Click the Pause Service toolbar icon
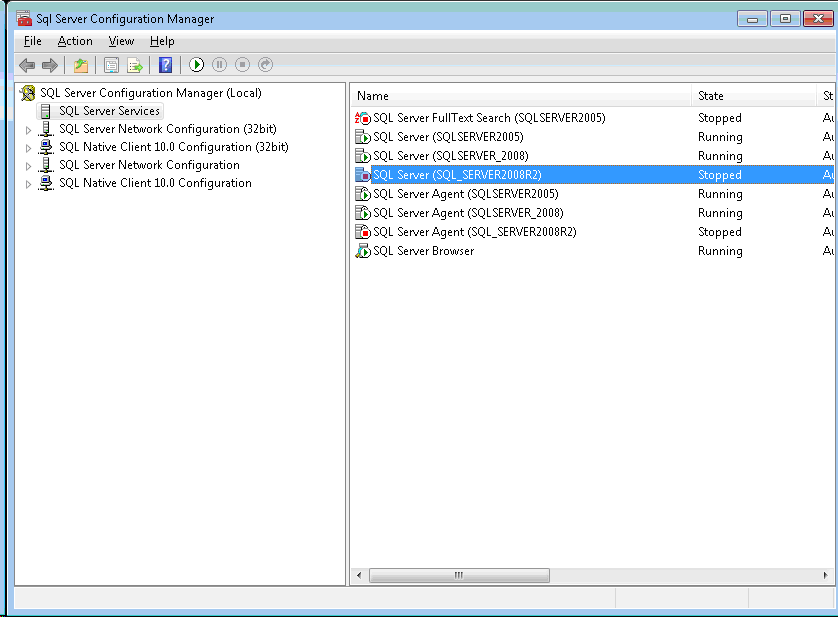Image resolution: width=838 pixels, height=617 pixels. click(x=219, y=65)
